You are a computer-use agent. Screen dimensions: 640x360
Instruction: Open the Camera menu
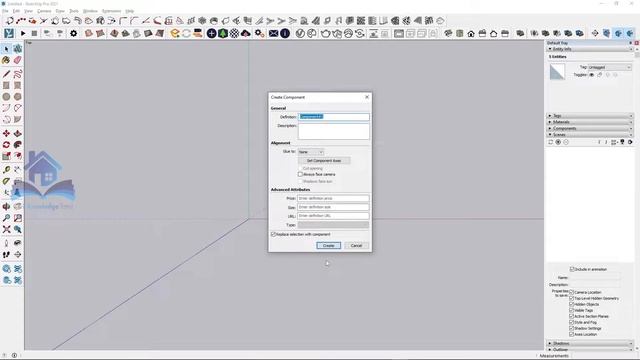[x=44, y=11]
